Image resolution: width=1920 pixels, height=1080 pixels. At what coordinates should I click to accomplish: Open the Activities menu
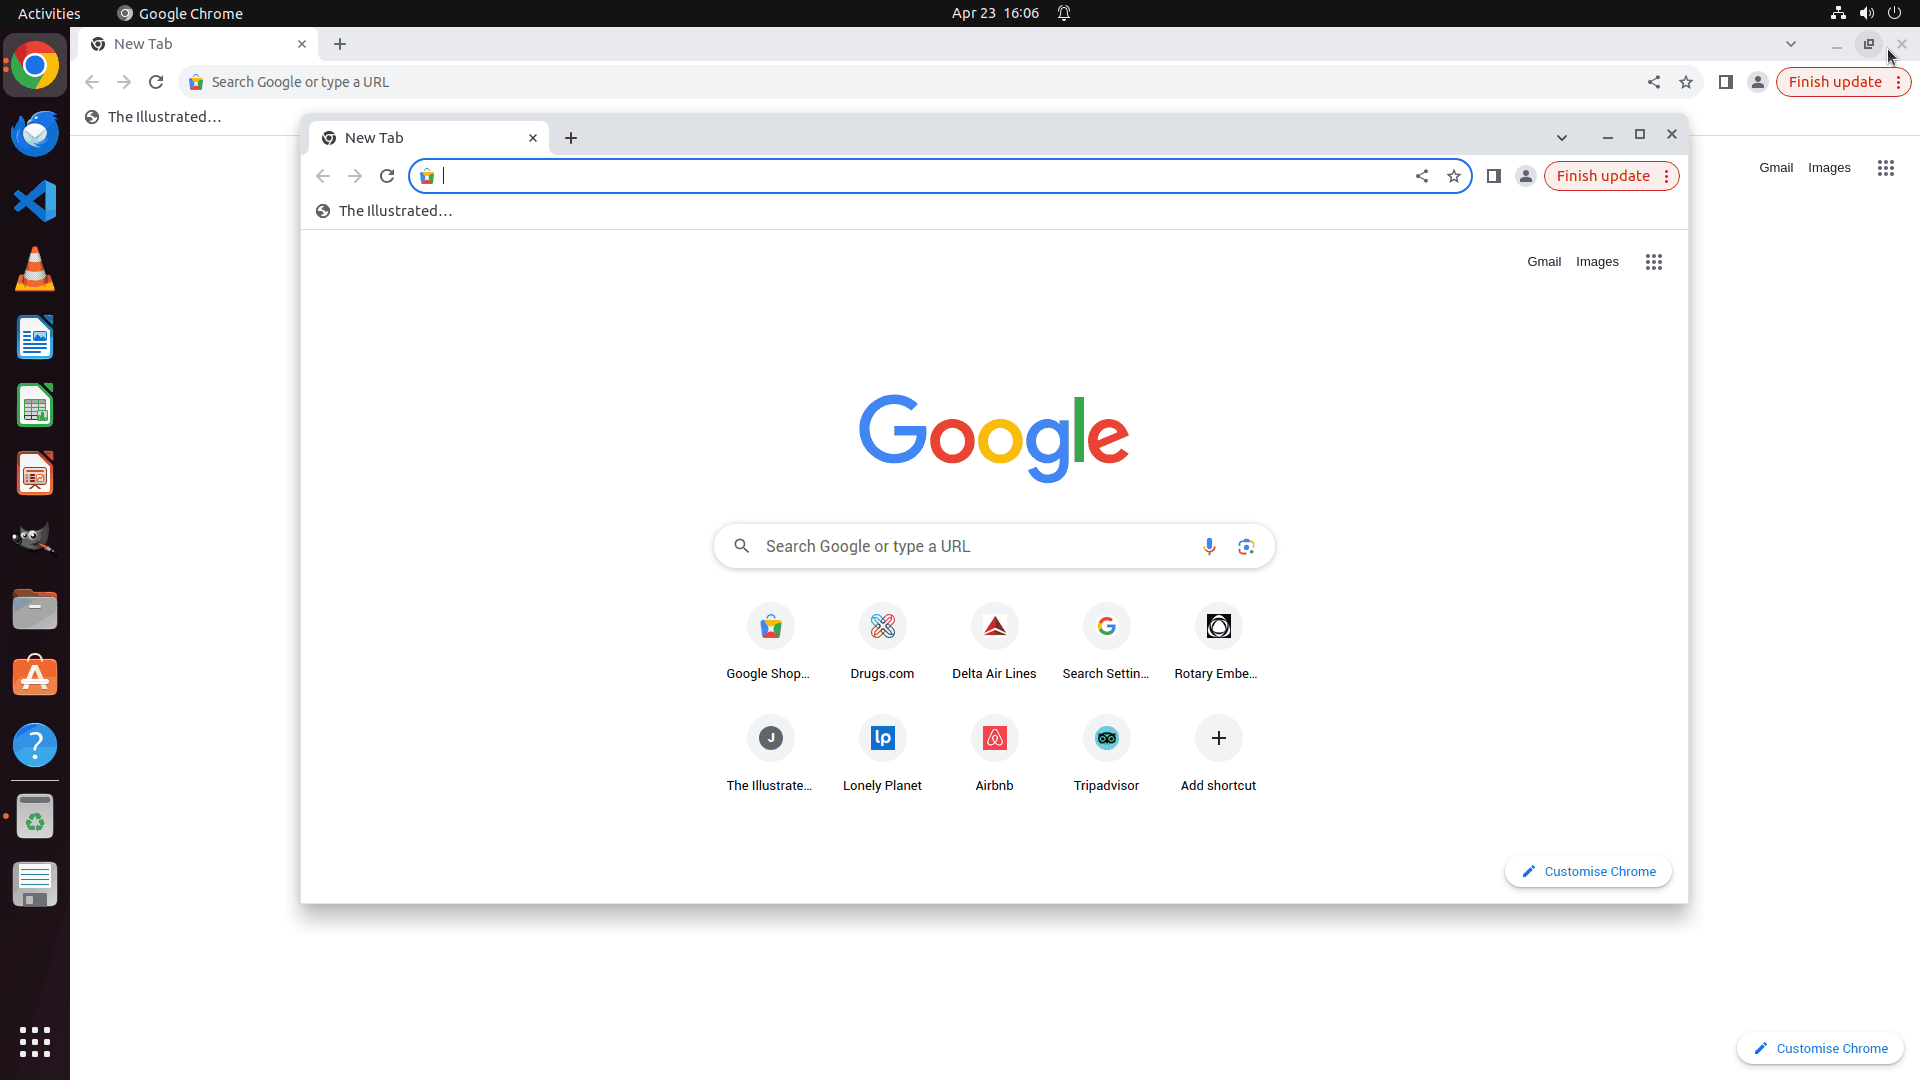click(48, 13)
